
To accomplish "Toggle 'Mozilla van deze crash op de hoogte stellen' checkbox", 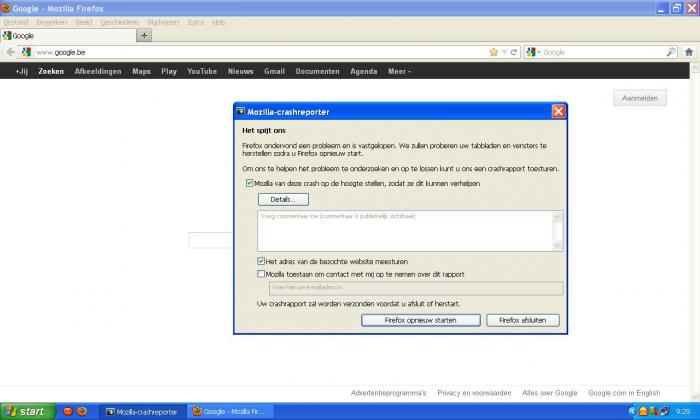I will tap(250, 183).
